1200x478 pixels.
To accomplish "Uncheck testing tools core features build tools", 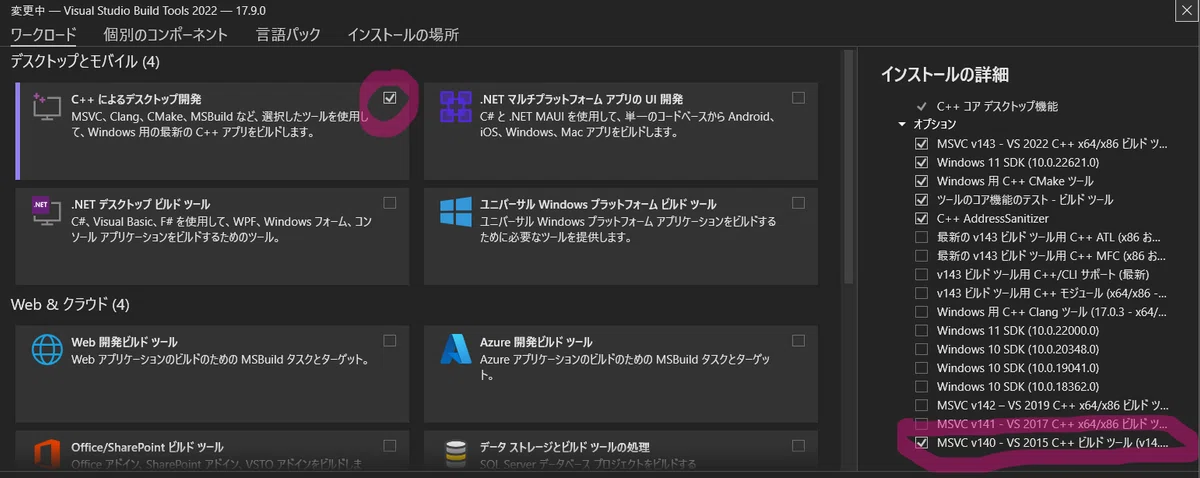I will (921, 200).
